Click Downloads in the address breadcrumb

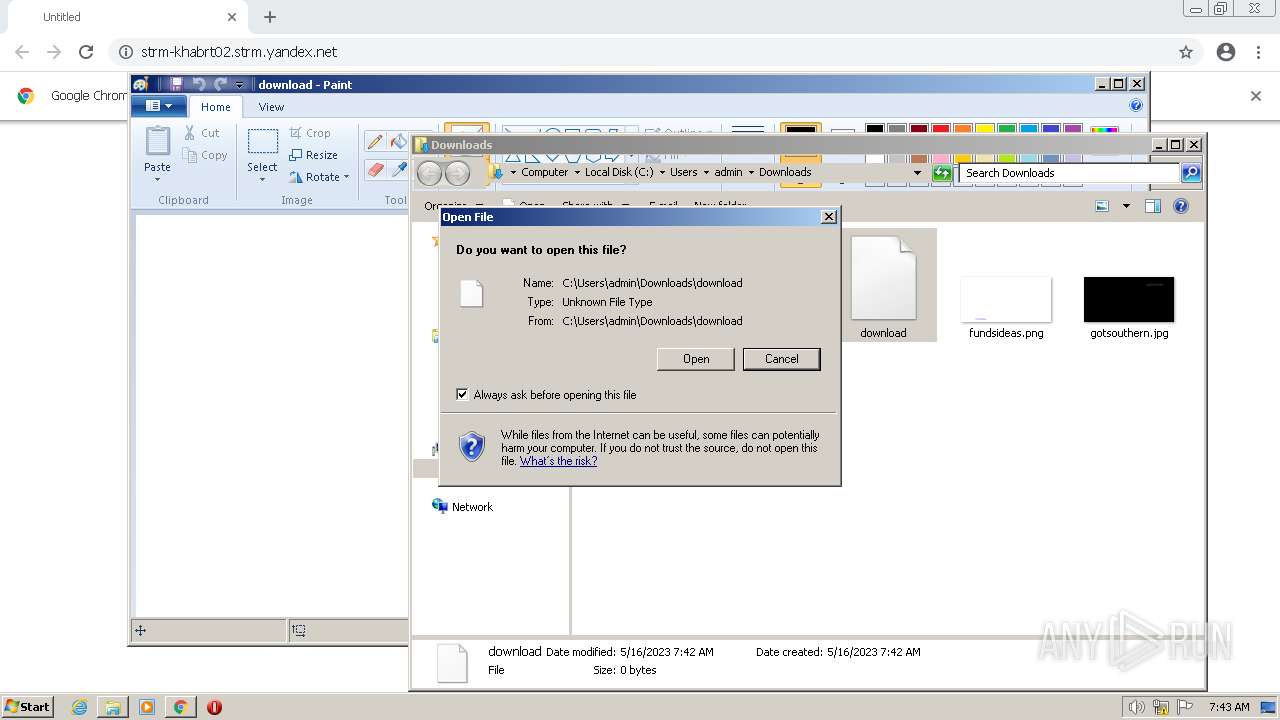coord(785,172)
